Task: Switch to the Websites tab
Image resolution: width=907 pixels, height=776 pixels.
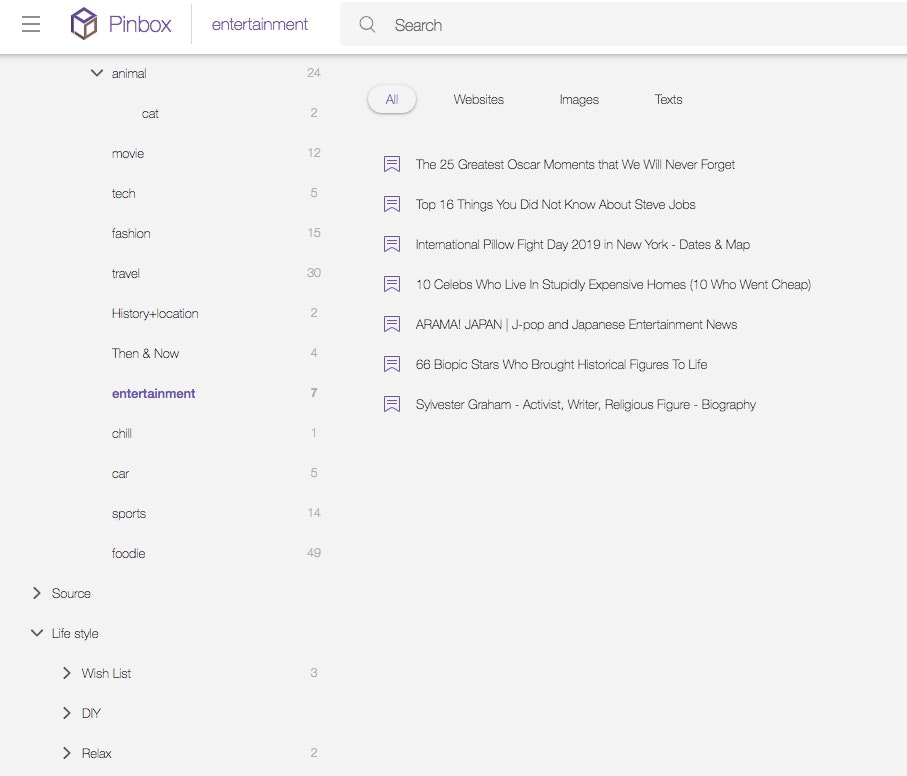Action: [478, 99]
